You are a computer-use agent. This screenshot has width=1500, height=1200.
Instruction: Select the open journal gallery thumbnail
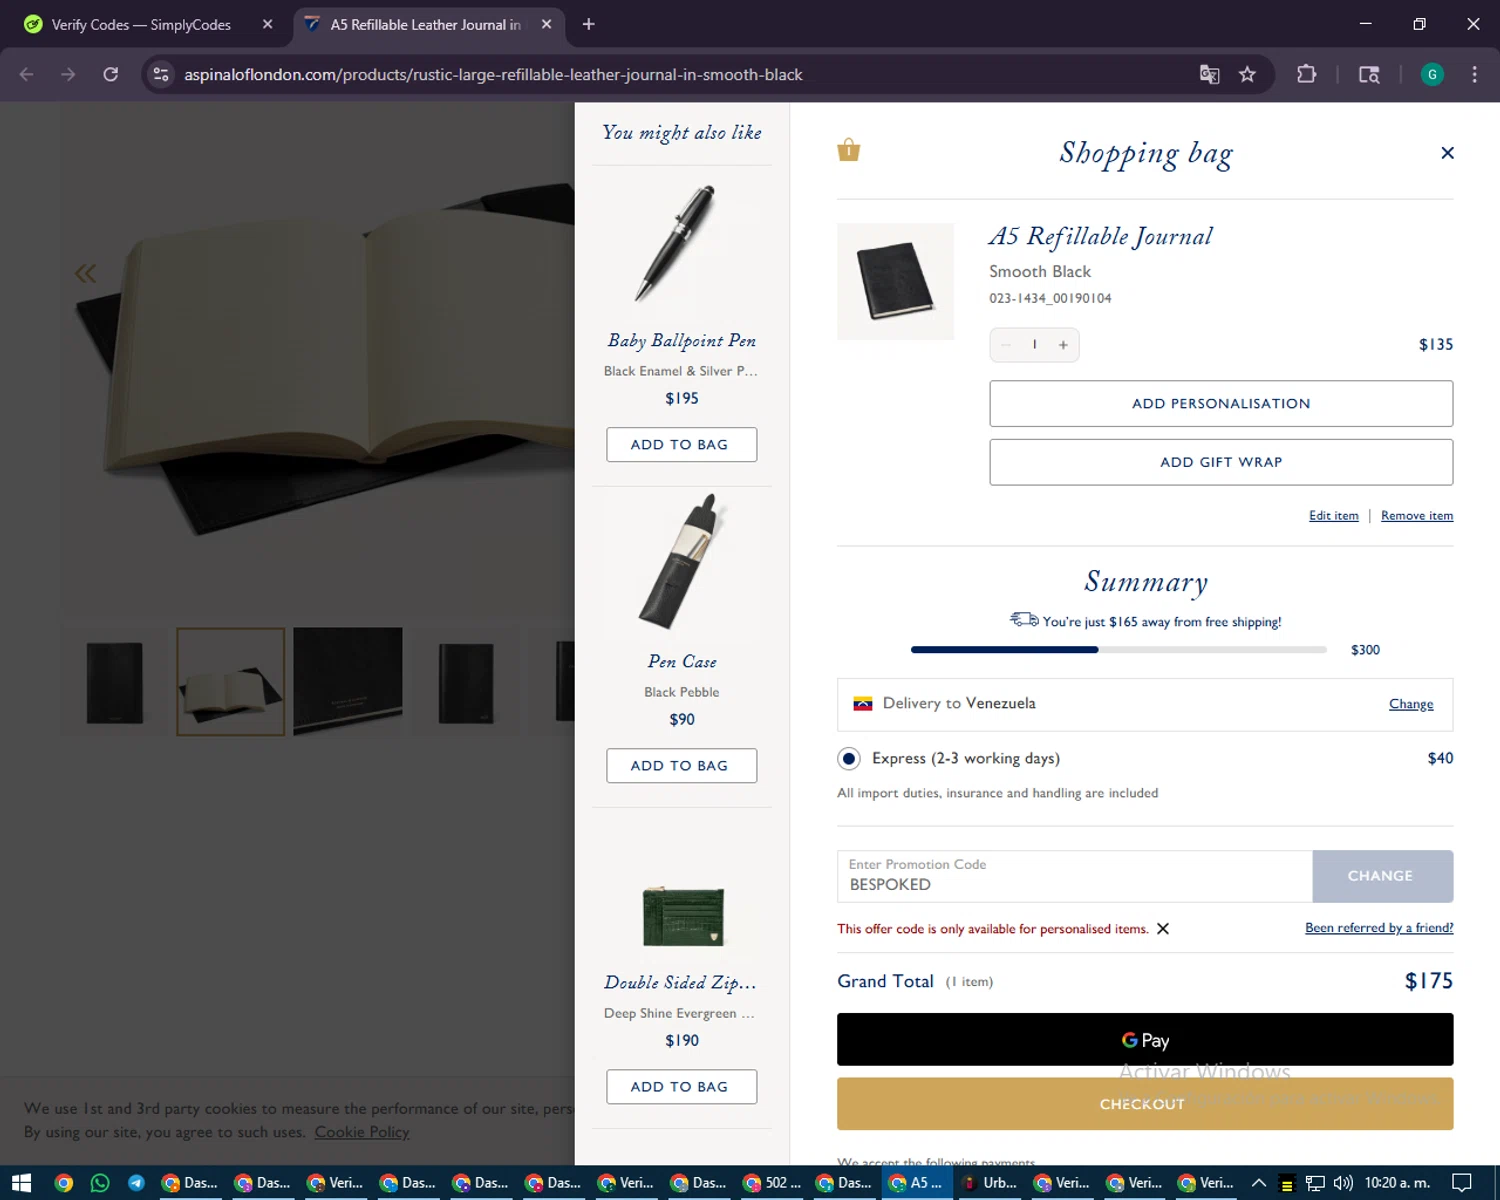tap(231, 682)
